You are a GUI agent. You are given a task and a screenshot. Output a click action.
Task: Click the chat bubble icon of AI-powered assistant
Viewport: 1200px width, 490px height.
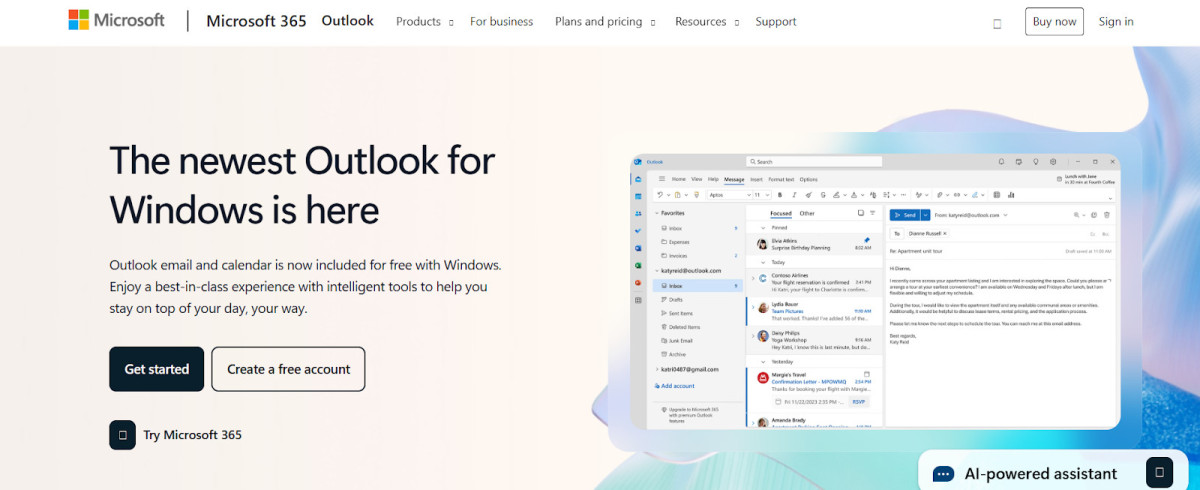click(x=943, y=474)
